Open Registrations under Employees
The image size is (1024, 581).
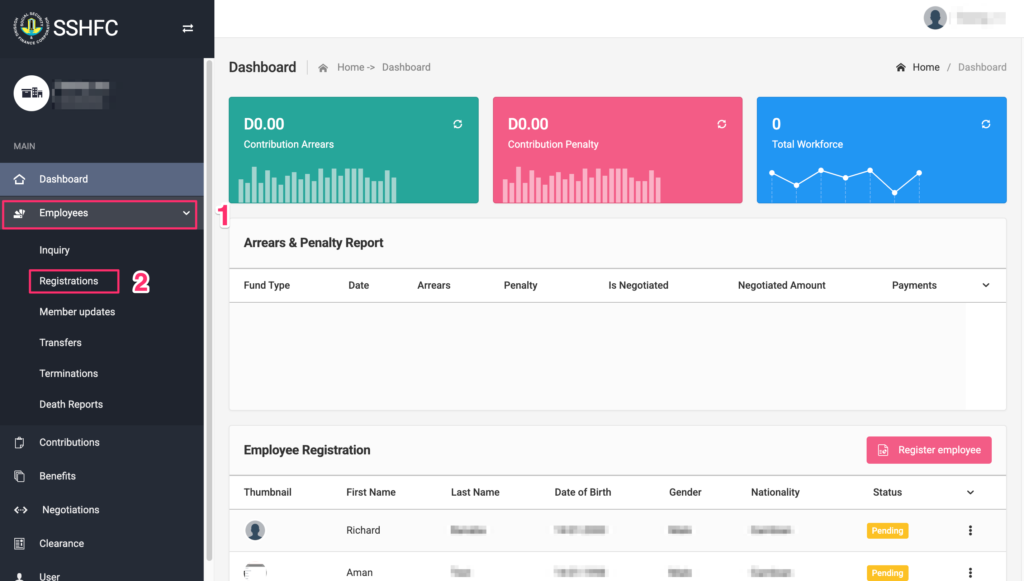point(69,281)
